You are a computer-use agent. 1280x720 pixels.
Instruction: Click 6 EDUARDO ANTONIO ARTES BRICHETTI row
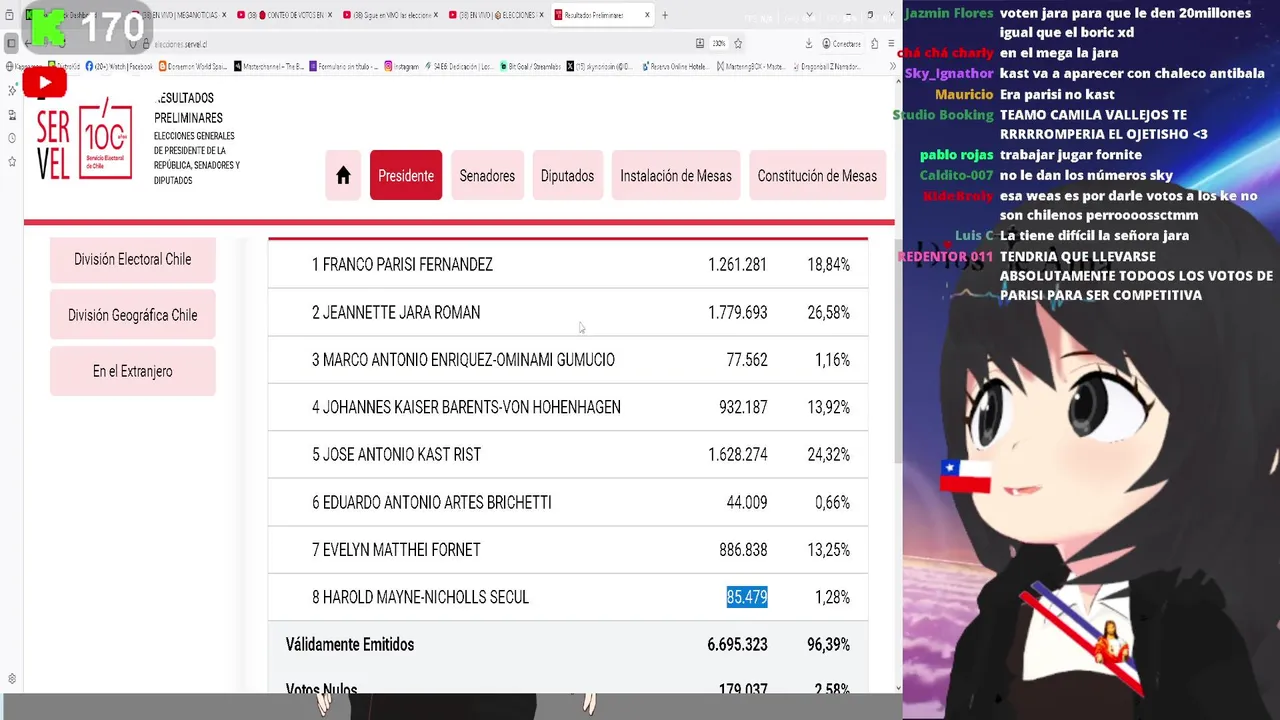[x=568, y=502]
